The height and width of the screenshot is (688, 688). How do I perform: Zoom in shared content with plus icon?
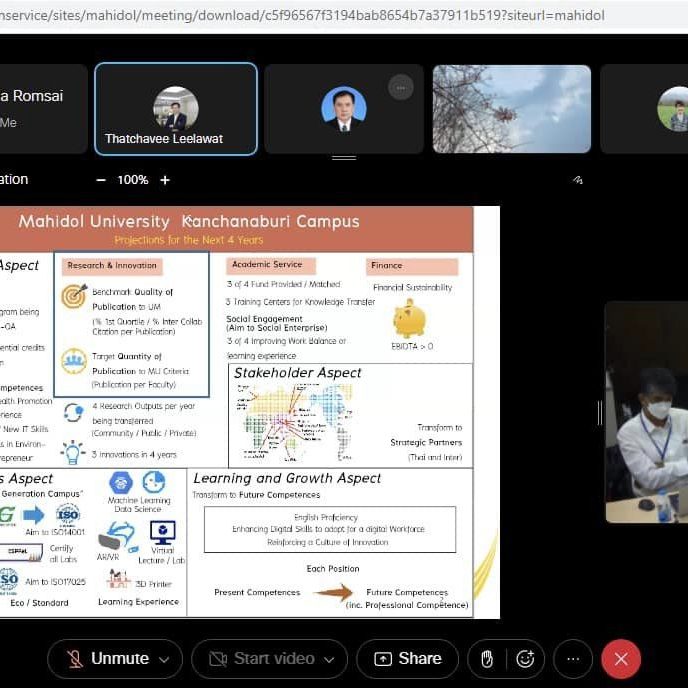(165, 180)
